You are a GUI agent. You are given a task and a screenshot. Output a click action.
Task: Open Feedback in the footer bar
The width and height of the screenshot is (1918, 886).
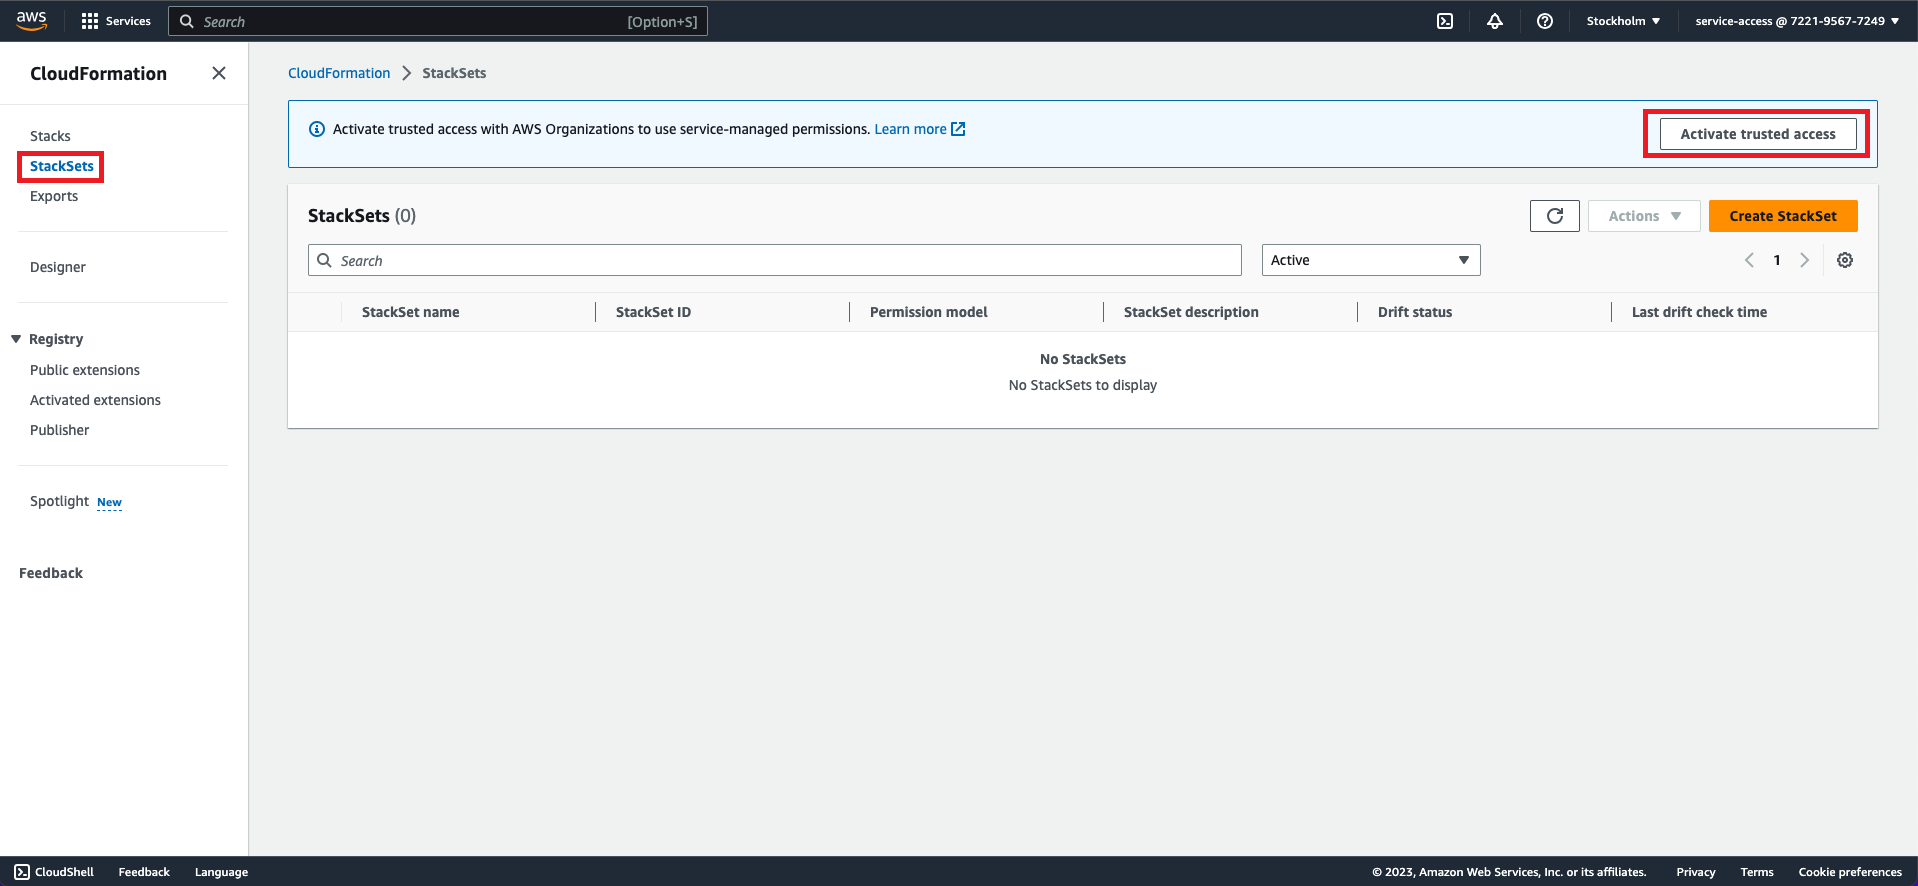point(144,872)
